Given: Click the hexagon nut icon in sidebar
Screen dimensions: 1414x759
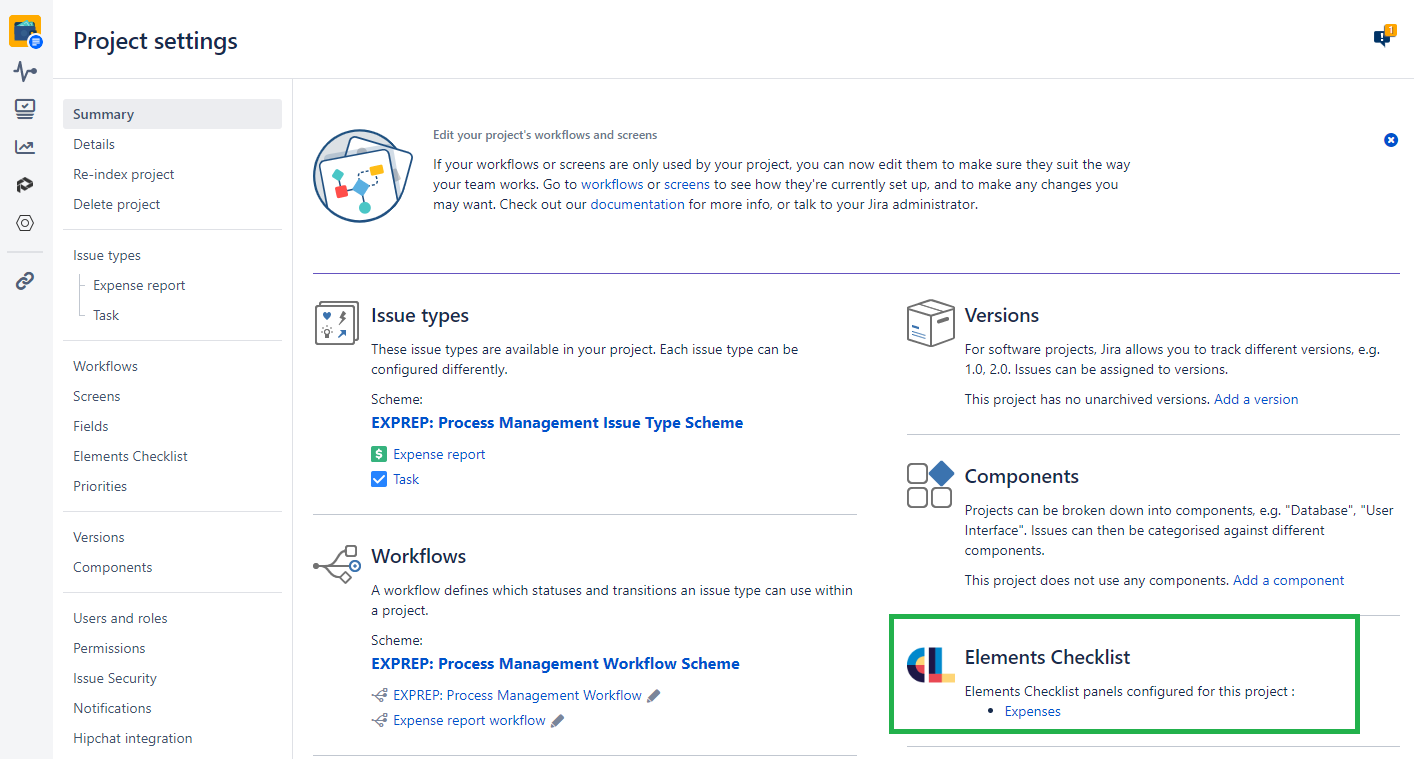Looking at the screenshot, I should pos(25,223).
